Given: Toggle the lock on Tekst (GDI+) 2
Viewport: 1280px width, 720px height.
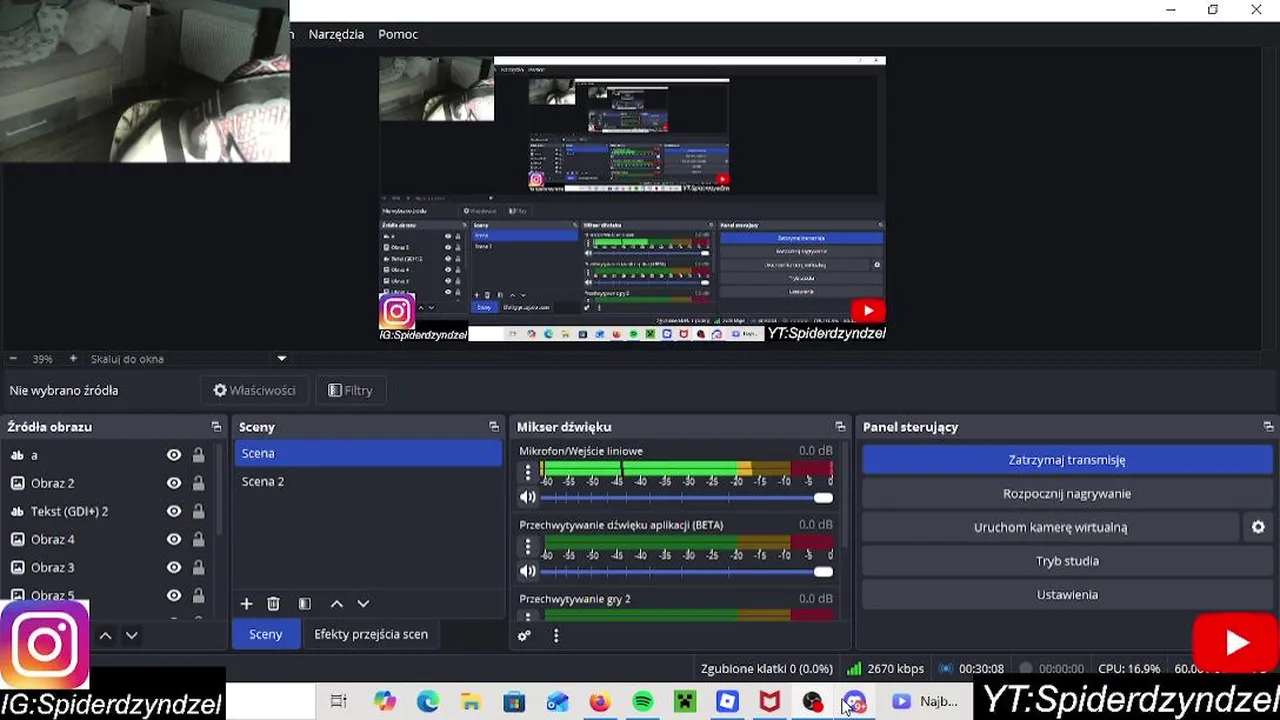Looking at the screenshot, I should tap(198, 511).
